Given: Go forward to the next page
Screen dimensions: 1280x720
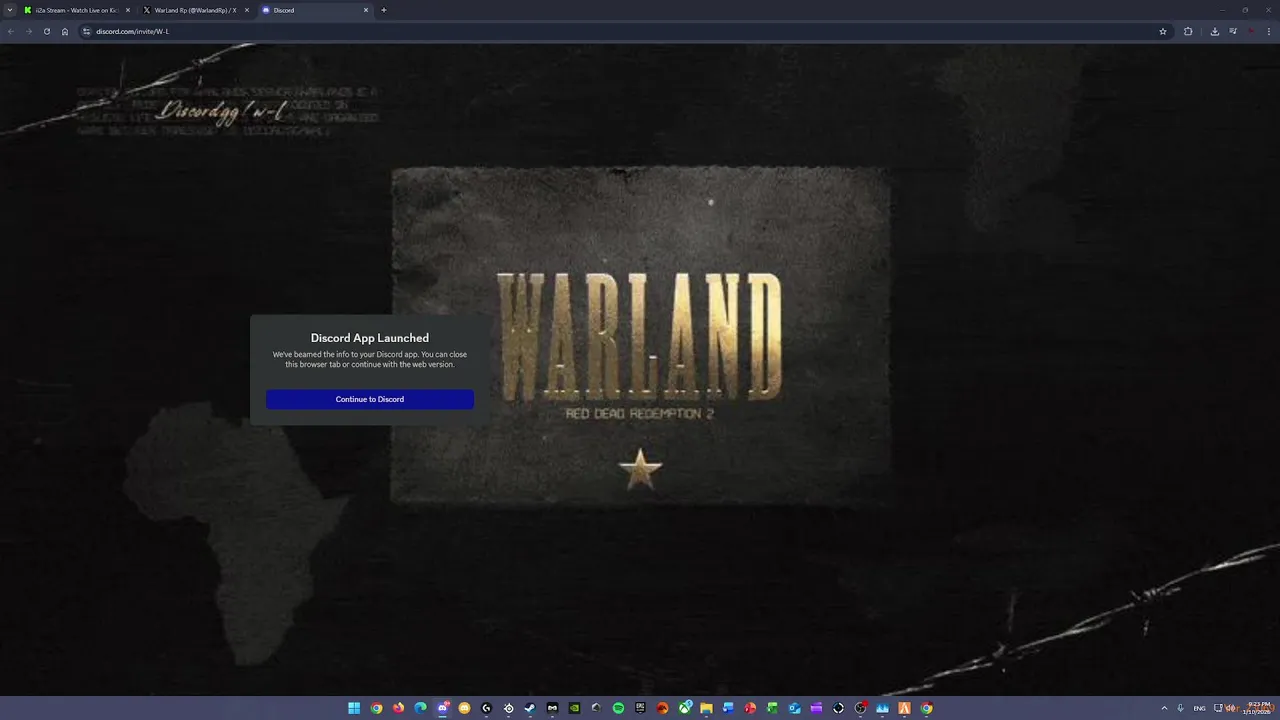Looking at the screenshot, I should coord(29,31).
